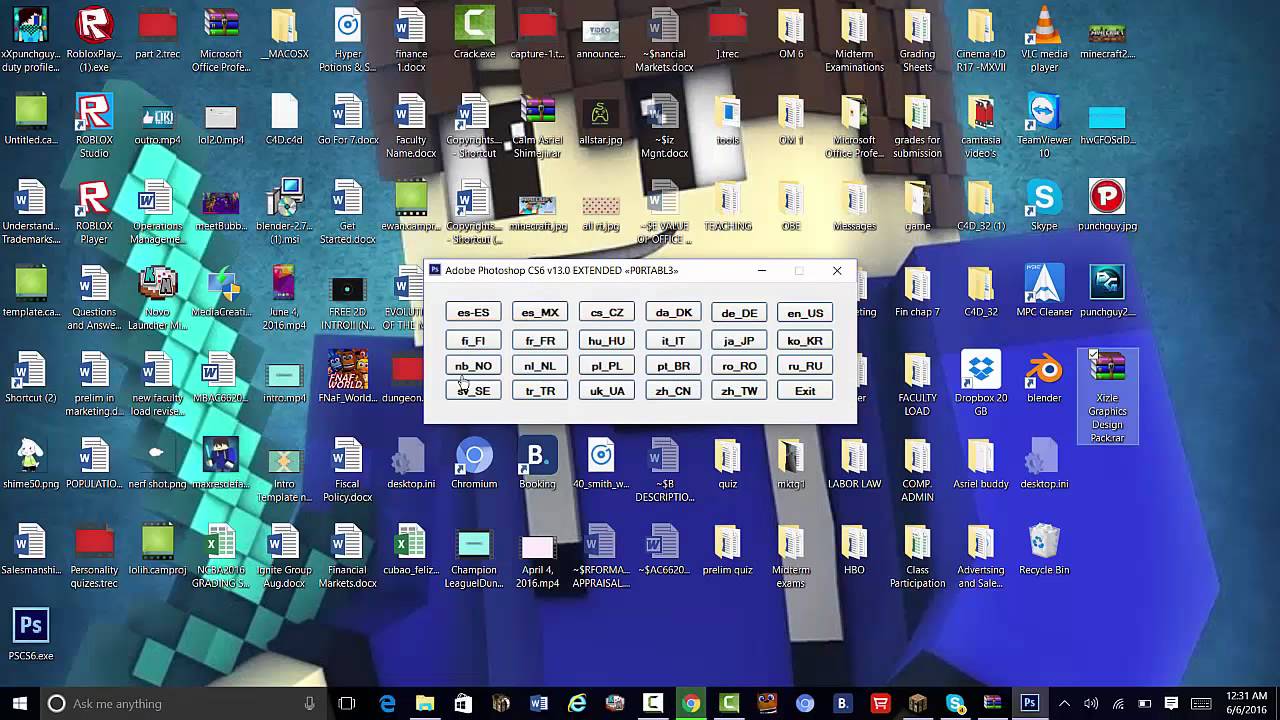Viewport: 1280px width, 720px height.
Task: Click the Cortana microphone icon
Action: [309, 703]
